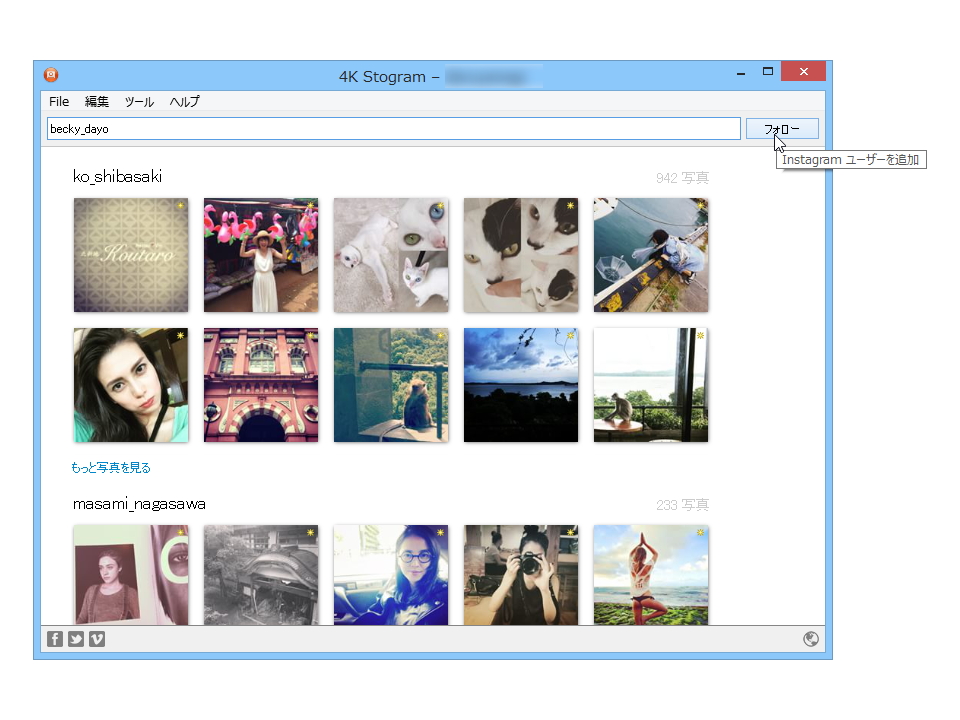This screenshot has width=960, height=720.
Task: Minimize the 4K Stogram window
Action: coord(741,72)
